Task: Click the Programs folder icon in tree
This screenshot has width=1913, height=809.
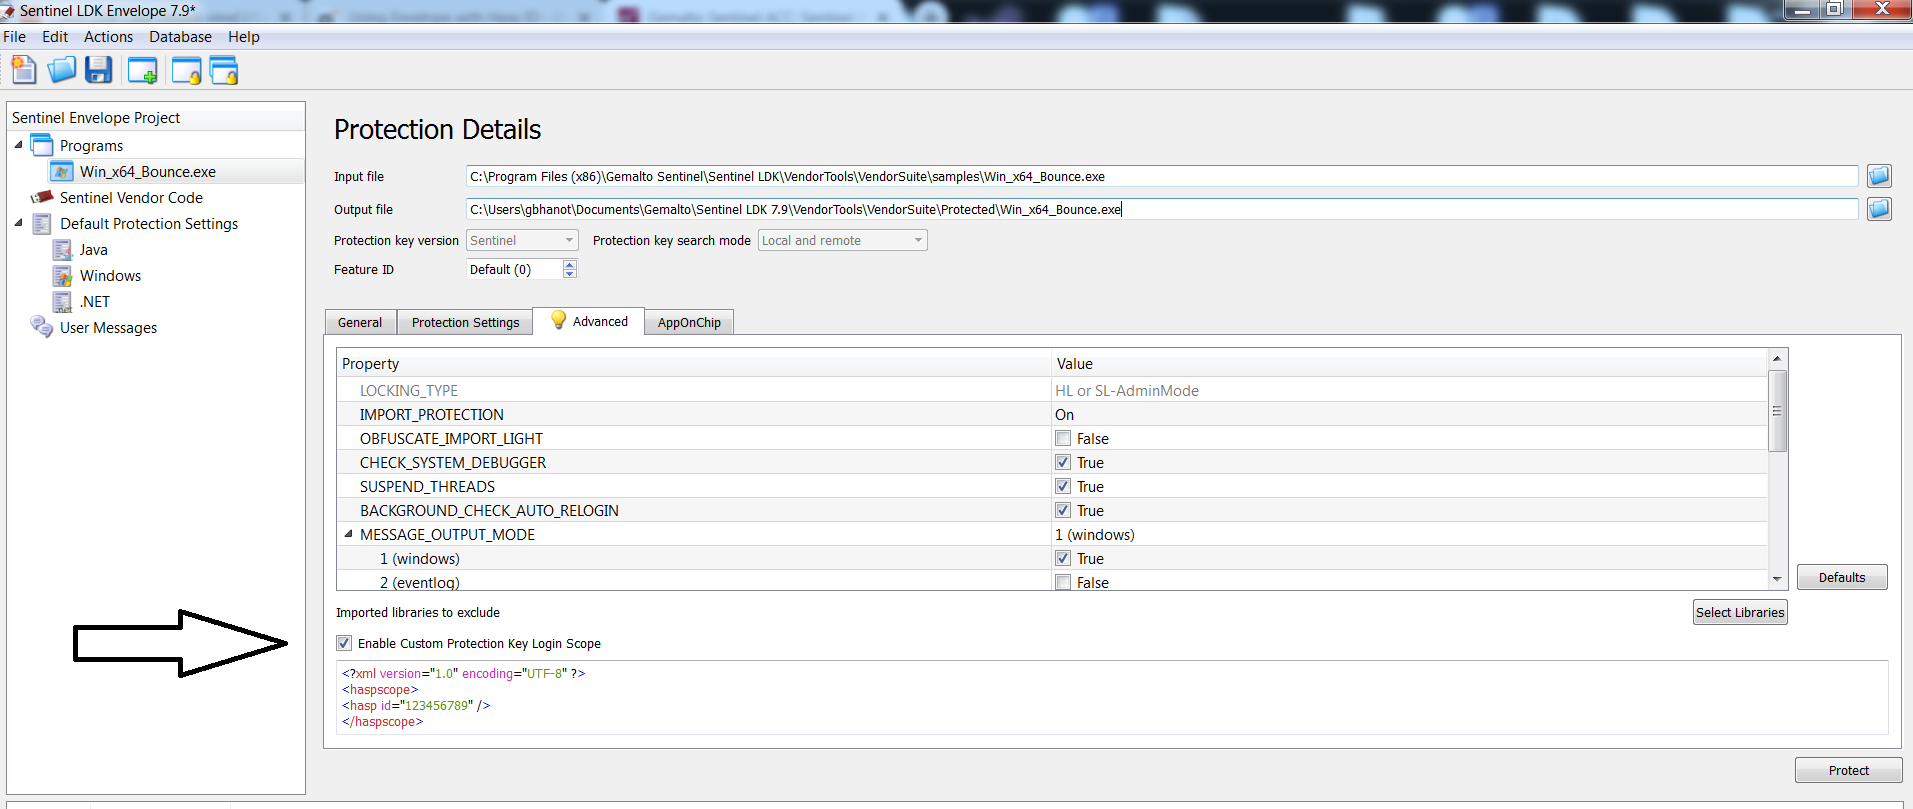Action: pos(42,145)
